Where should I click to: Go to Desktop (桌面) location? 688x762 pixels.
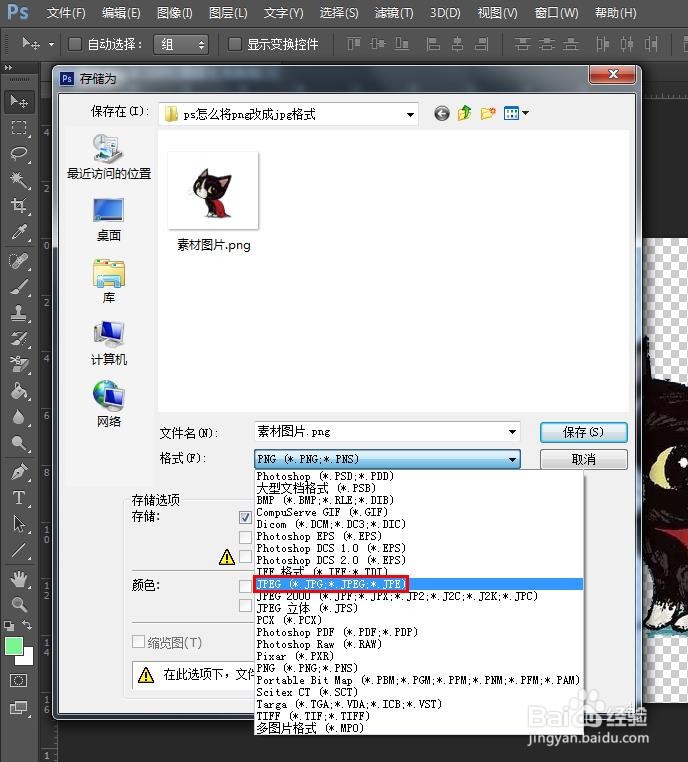coord(109,220)
